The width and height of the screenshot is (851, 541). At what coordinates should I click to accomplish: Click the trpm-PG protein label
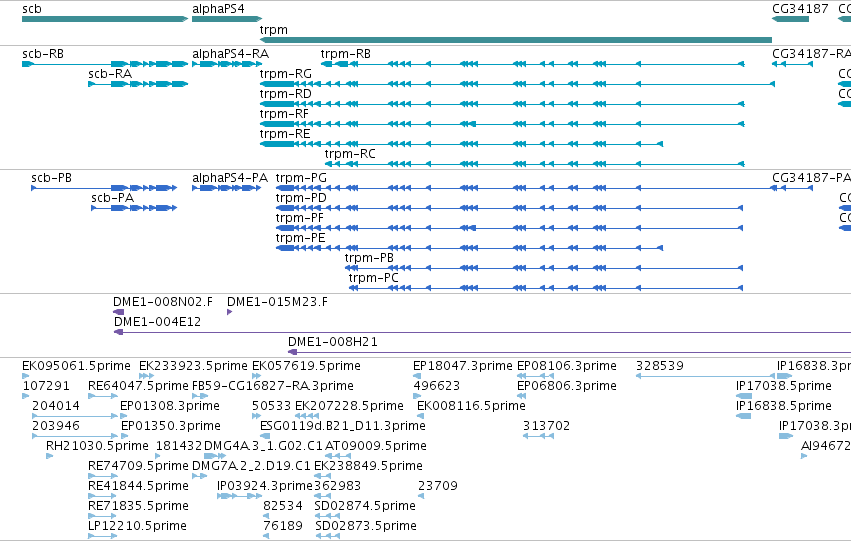point(301,178)
